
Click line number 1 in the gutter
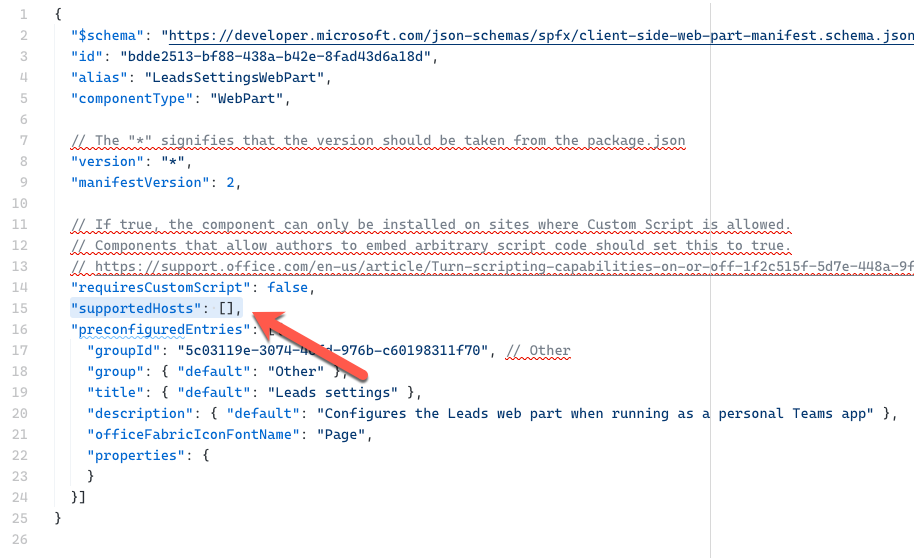(24, 15)
